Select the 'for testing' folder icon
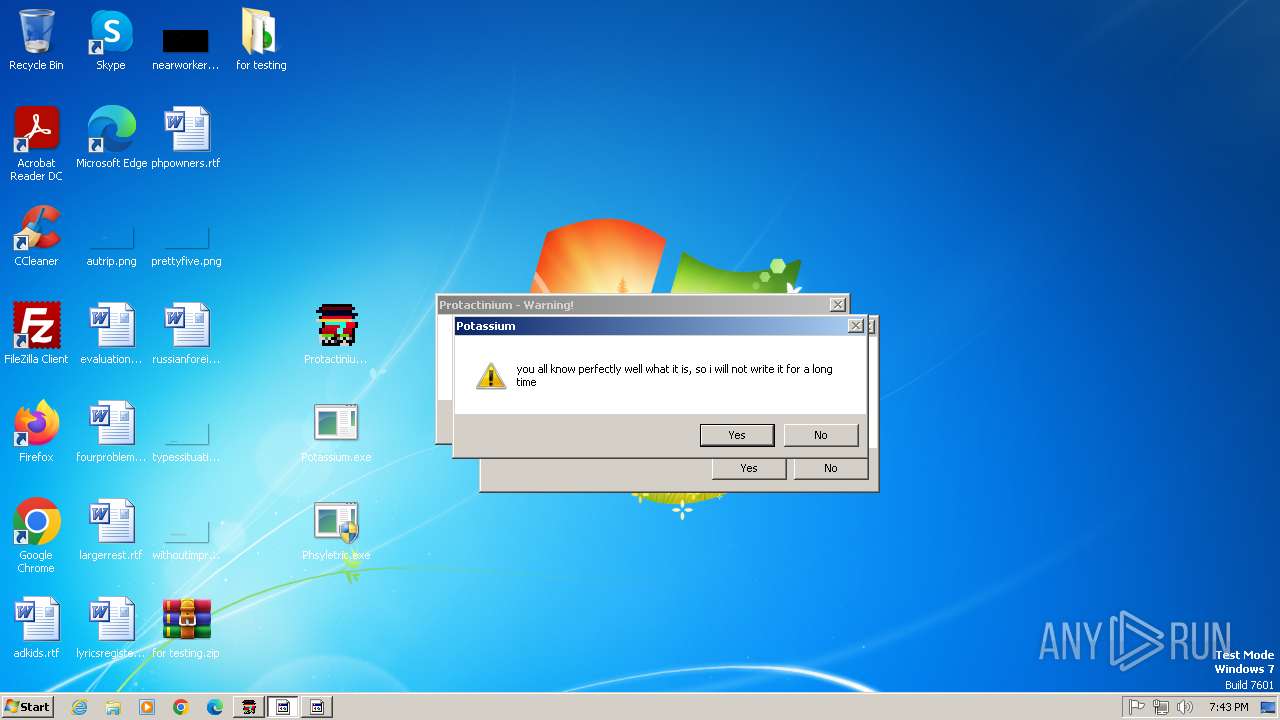This screenshot has height=720, width=1280. coord(261,40)
